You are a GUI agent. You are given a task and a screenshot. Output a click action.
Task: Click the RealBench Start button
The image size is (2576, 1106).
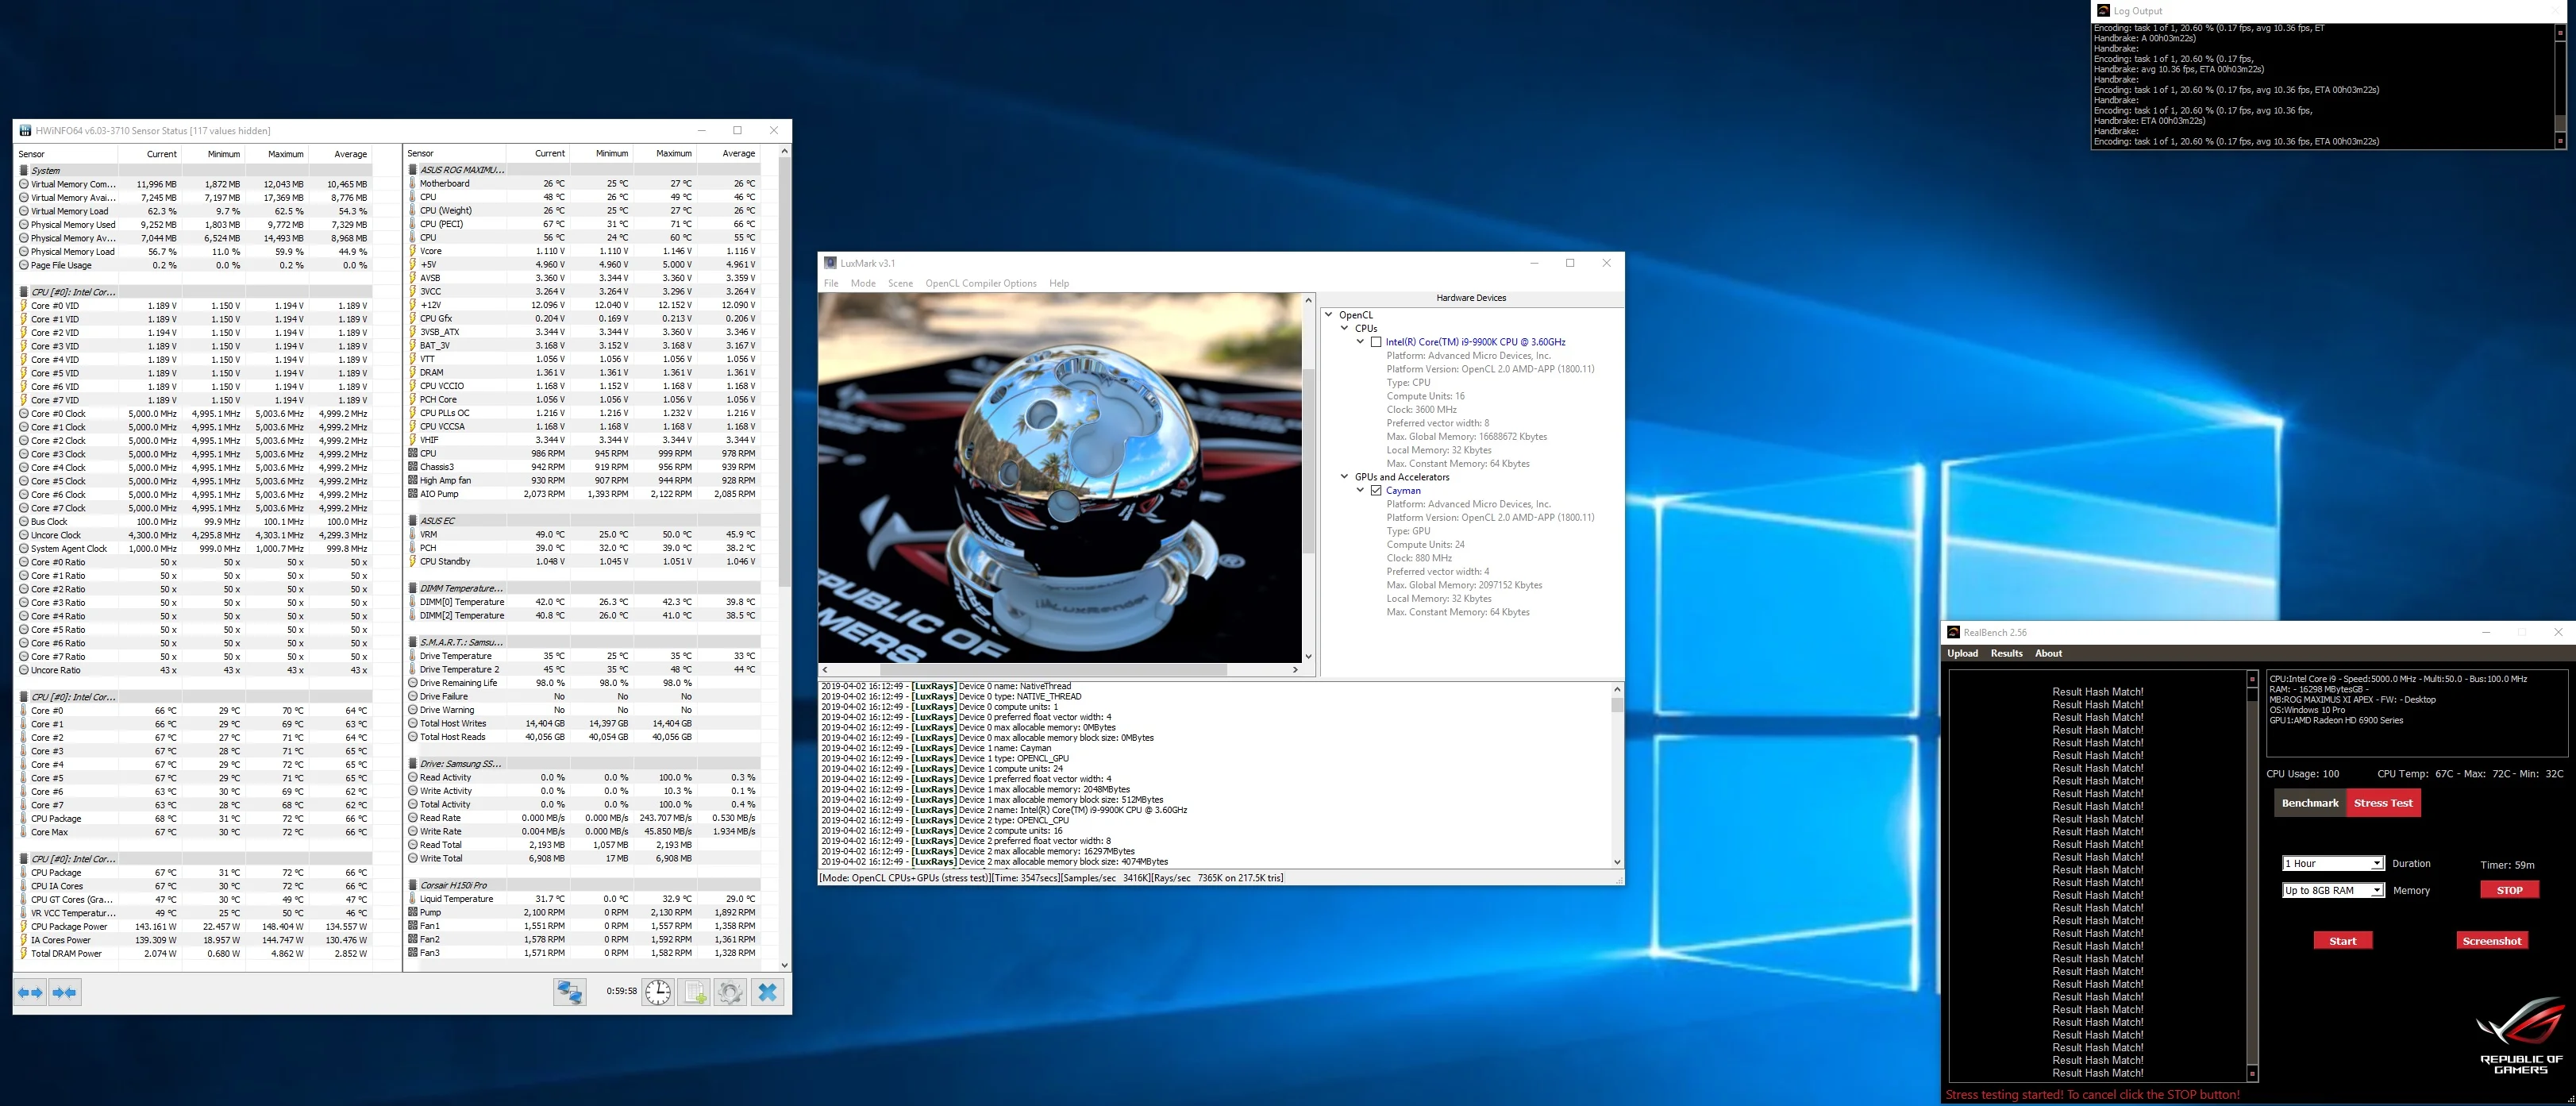coord(2342,941)
